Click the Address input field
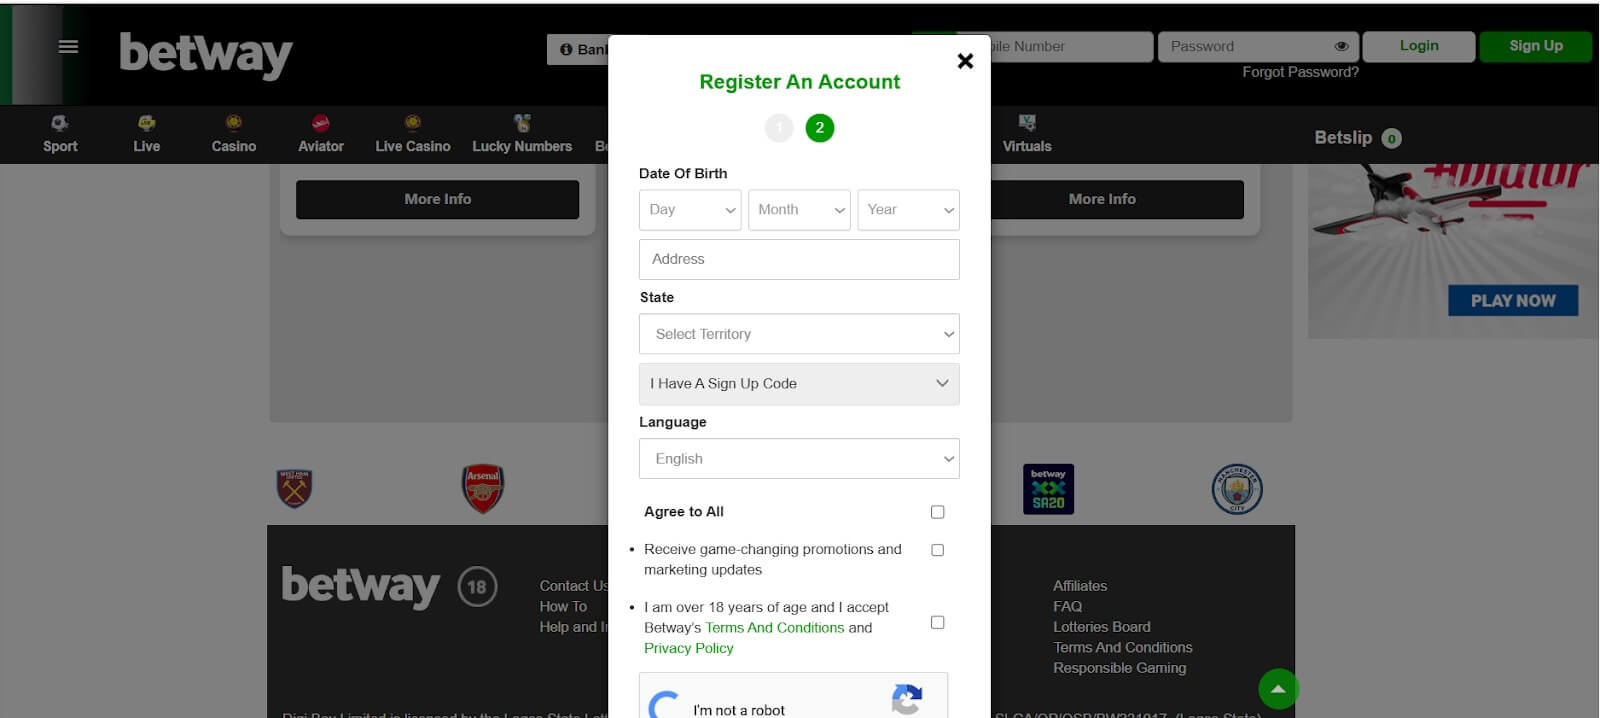 coord(798,259)
